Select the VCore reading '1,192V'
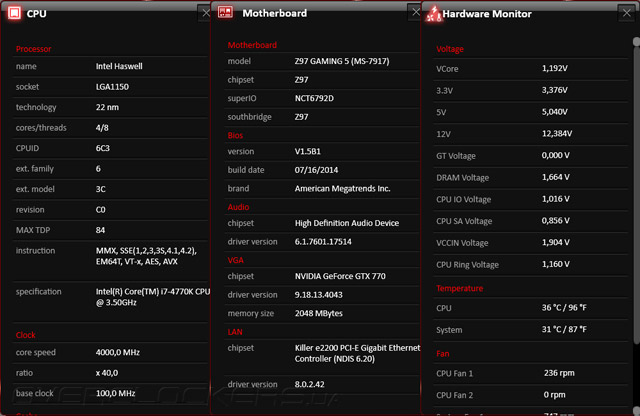Viewport: 640px width, 416px height. click(554, 68)
